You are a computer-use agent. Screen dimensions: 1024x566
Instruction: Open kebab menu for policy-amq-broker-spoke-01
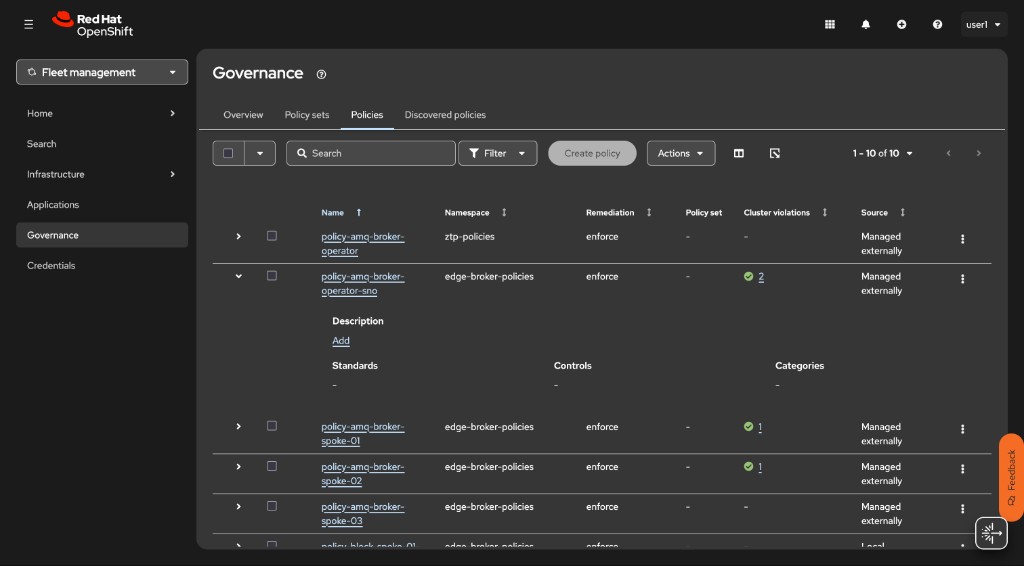point(962,430)
